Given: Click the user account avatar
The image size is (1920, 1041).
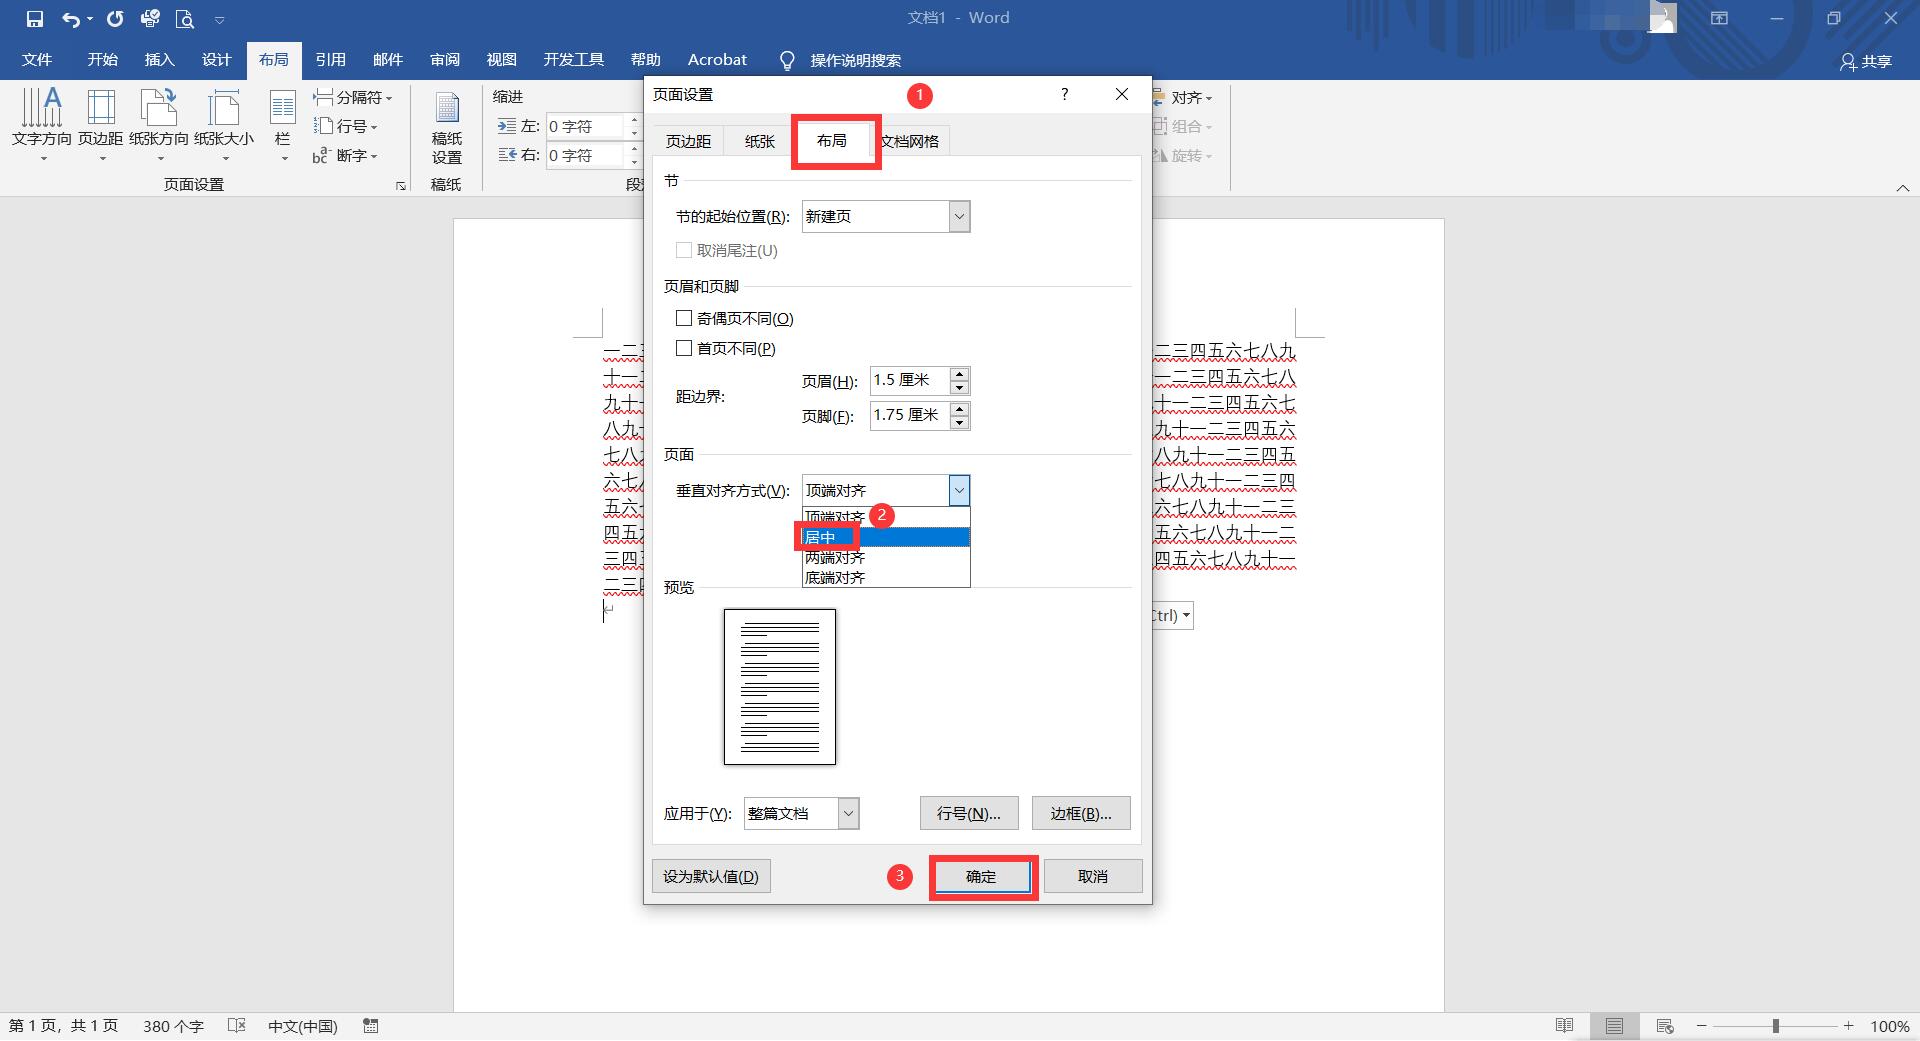Looking at the screenshot, I should (1662, 17).
